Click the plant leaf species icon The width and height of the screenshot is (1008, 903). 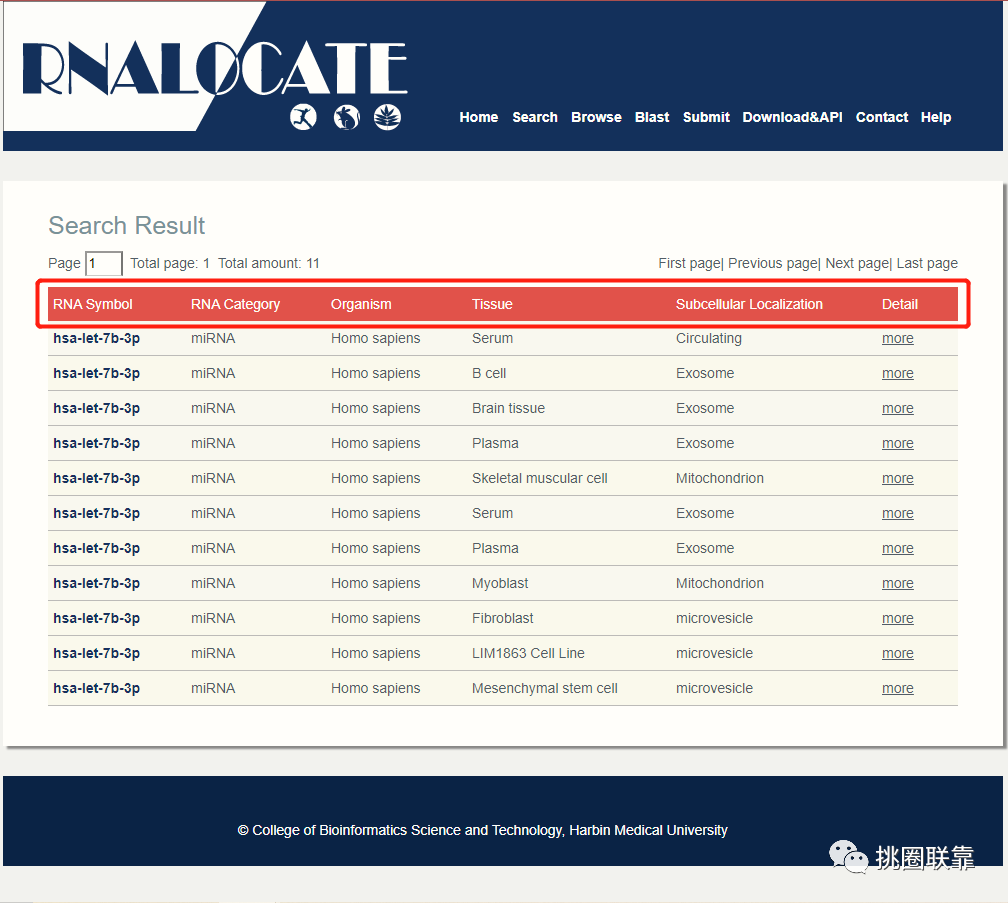point(388,117)
